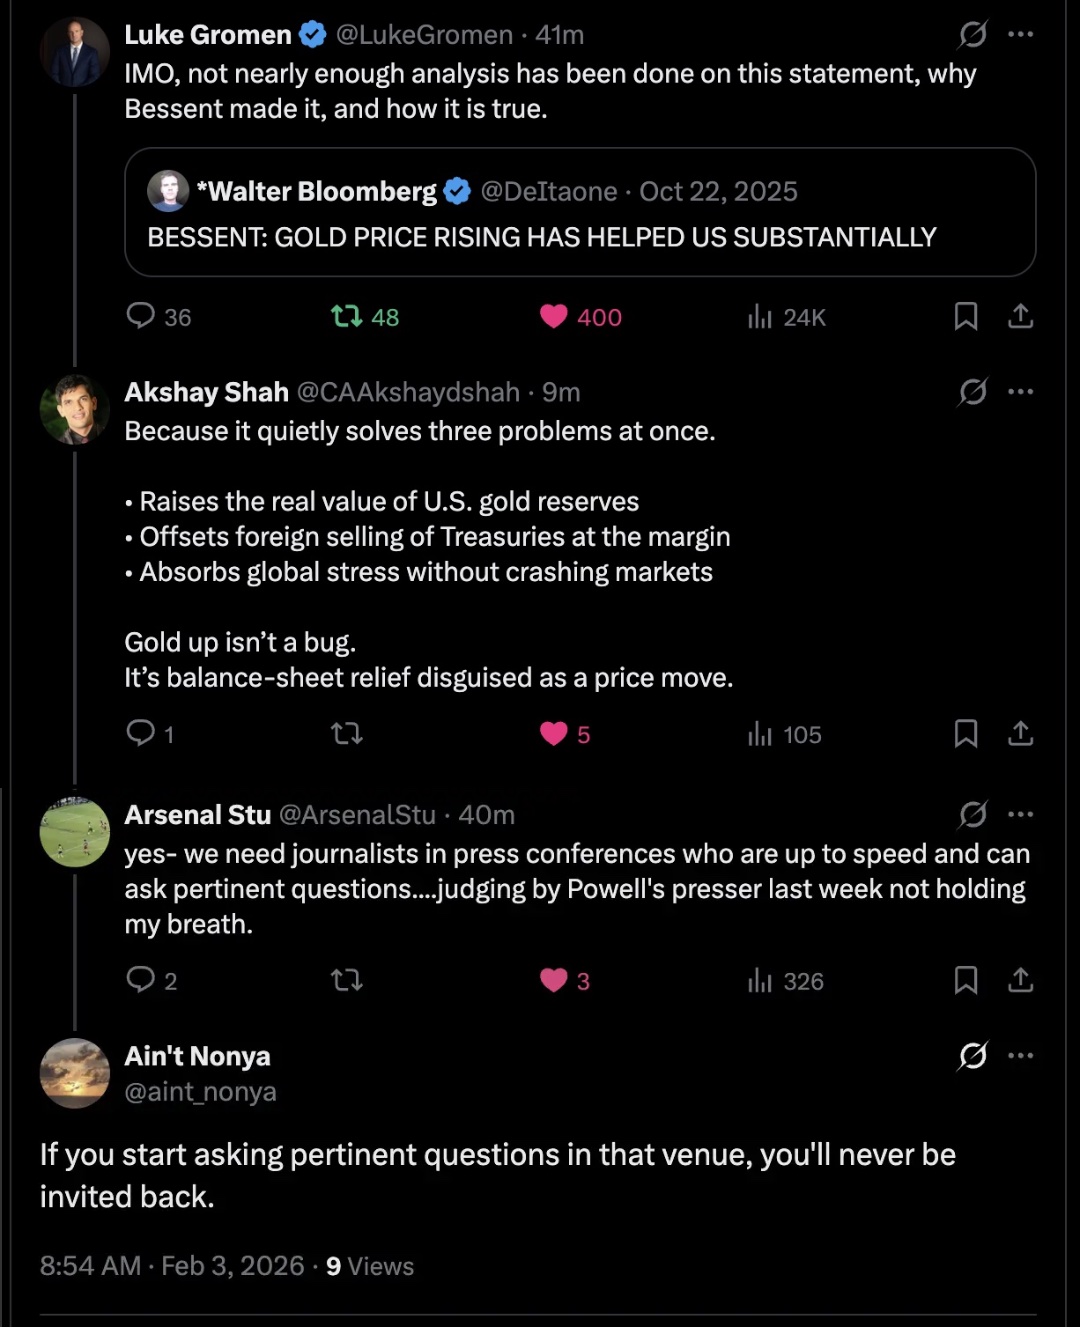Click Grok icon on Luke Gromen's post

click(x=972, y=34)
